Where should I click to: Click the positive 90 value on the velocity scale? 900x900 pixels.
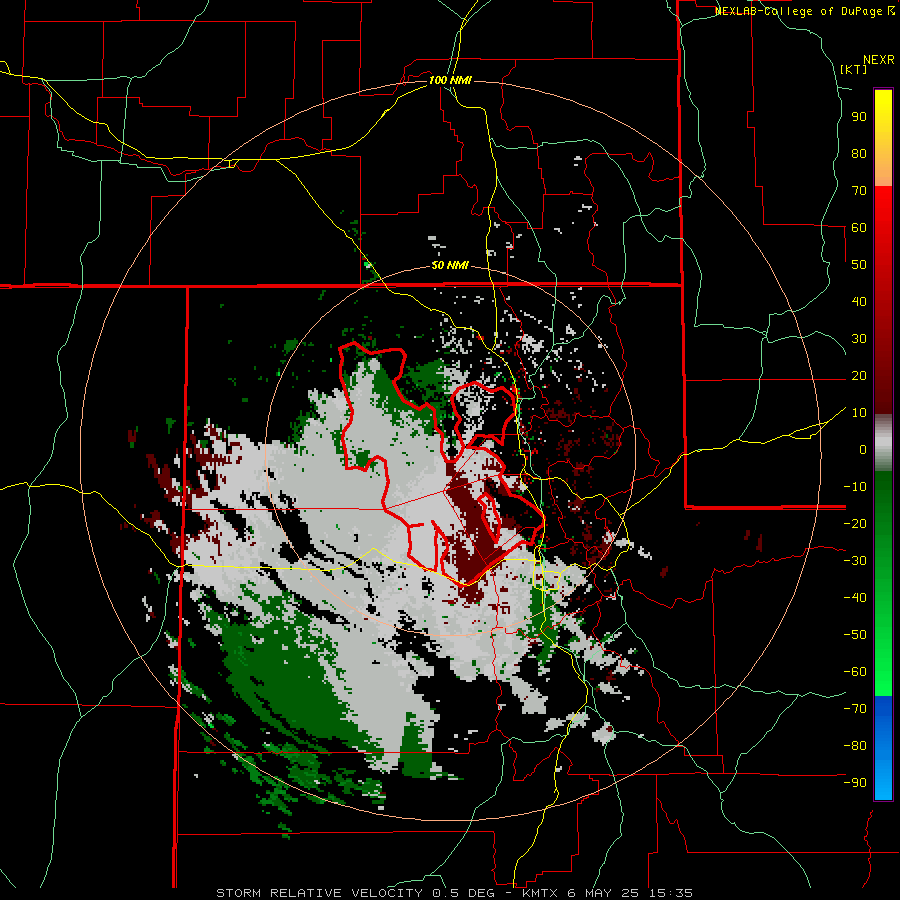tap(859, 117)
